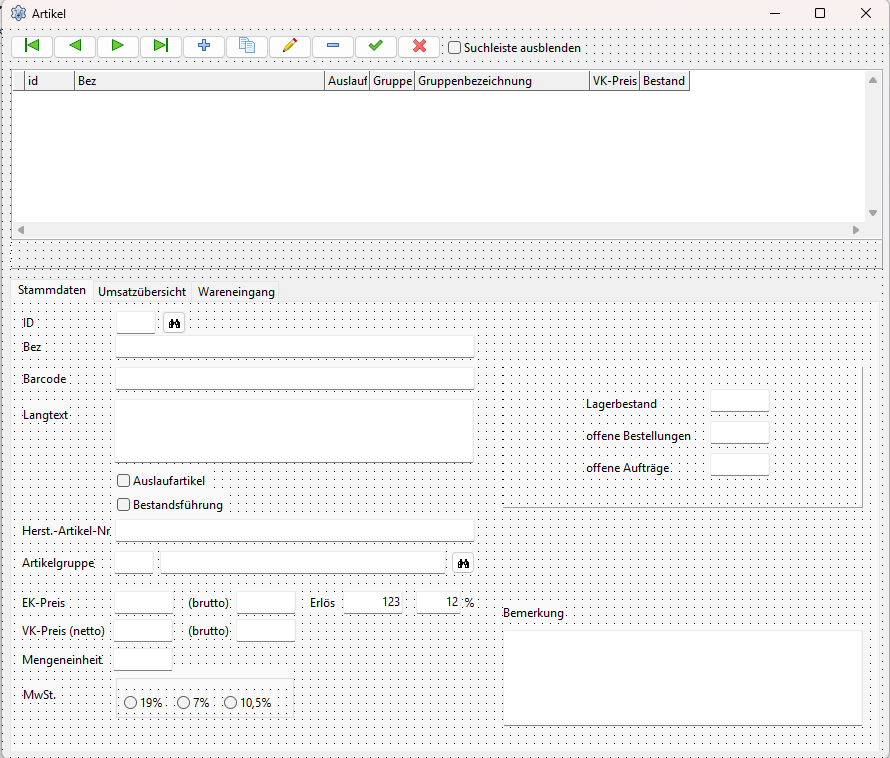Add a new article with plus icon
The width and height of the screenshot is (890, 758).
(204, 46)
